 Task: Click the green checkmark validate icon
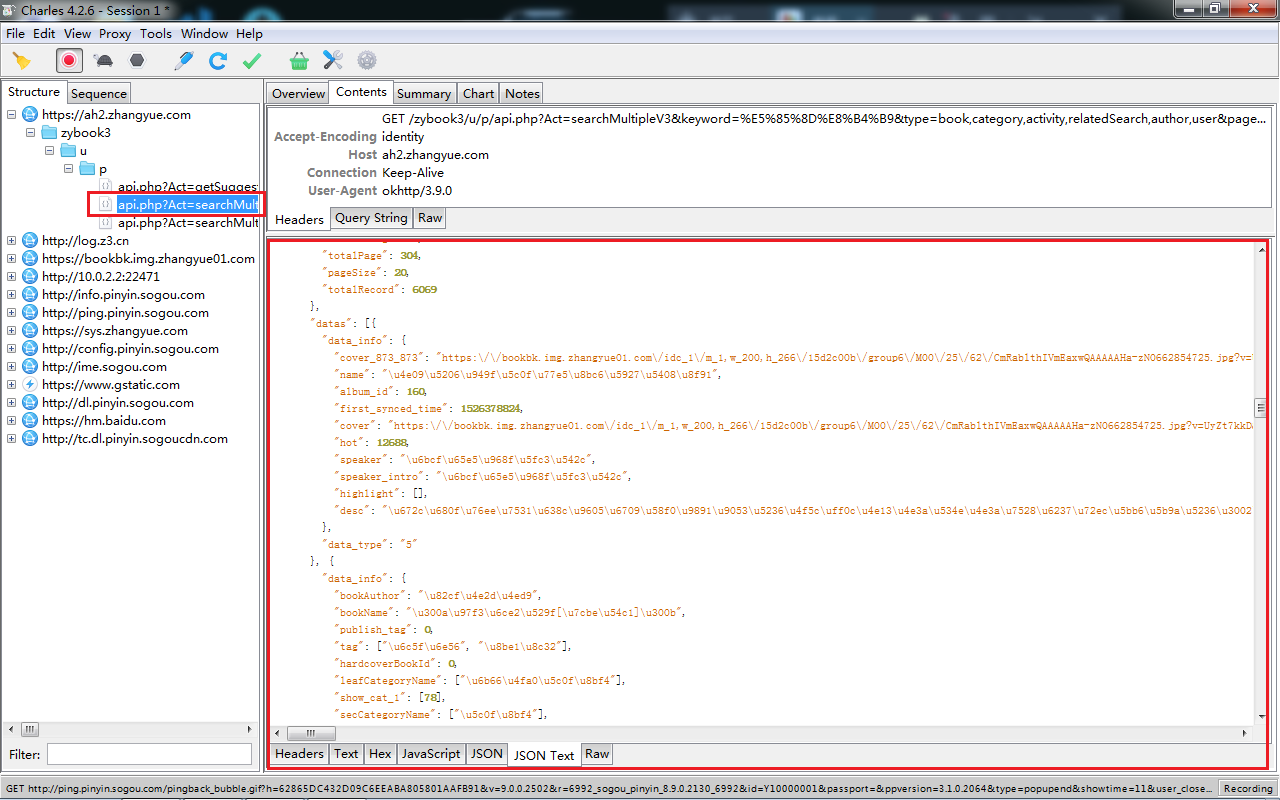pyautogui.click(x=252, y=61)
